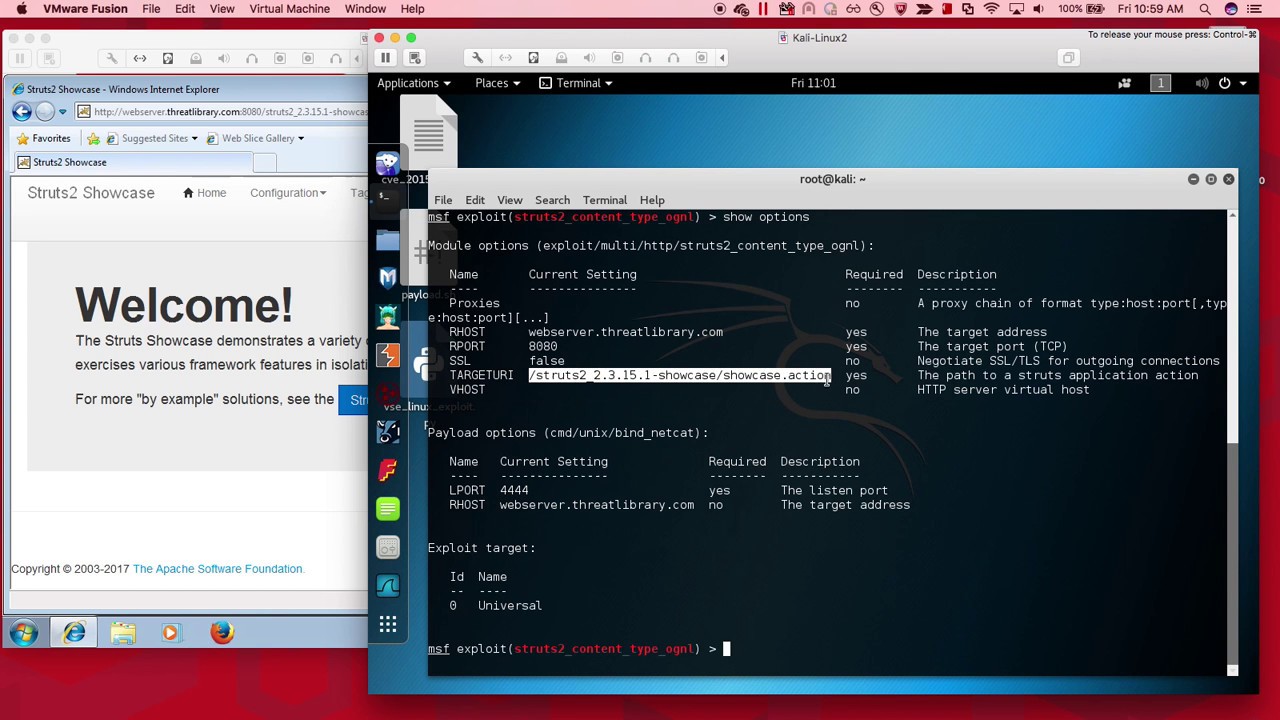Click the Unity view icon in Kali-Linux2 toolbar

[x=1068, y=58]
